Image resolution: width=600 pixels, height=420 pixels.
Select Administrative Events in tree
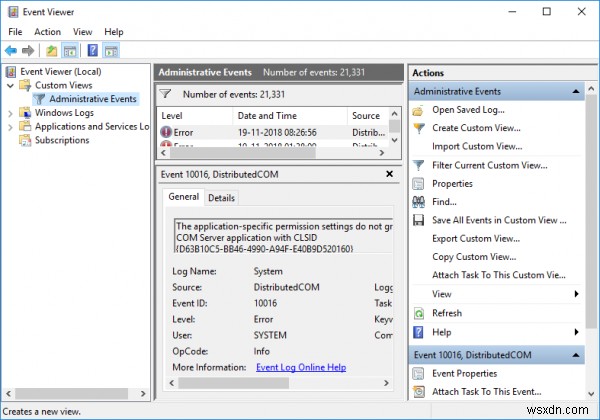click(93, 99)
